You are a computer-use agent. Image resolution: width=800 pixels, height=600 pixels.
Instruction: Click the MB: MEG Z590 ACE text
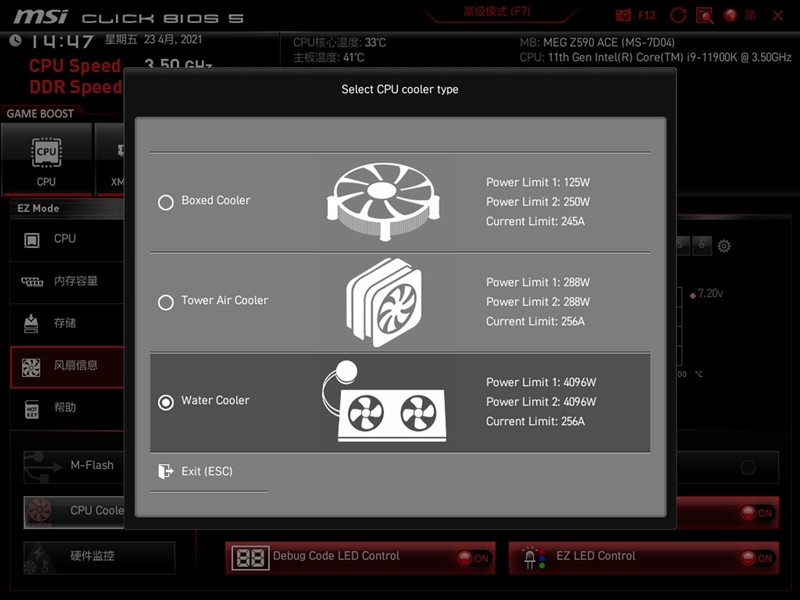pyautogui.click(x=597, y=42)
